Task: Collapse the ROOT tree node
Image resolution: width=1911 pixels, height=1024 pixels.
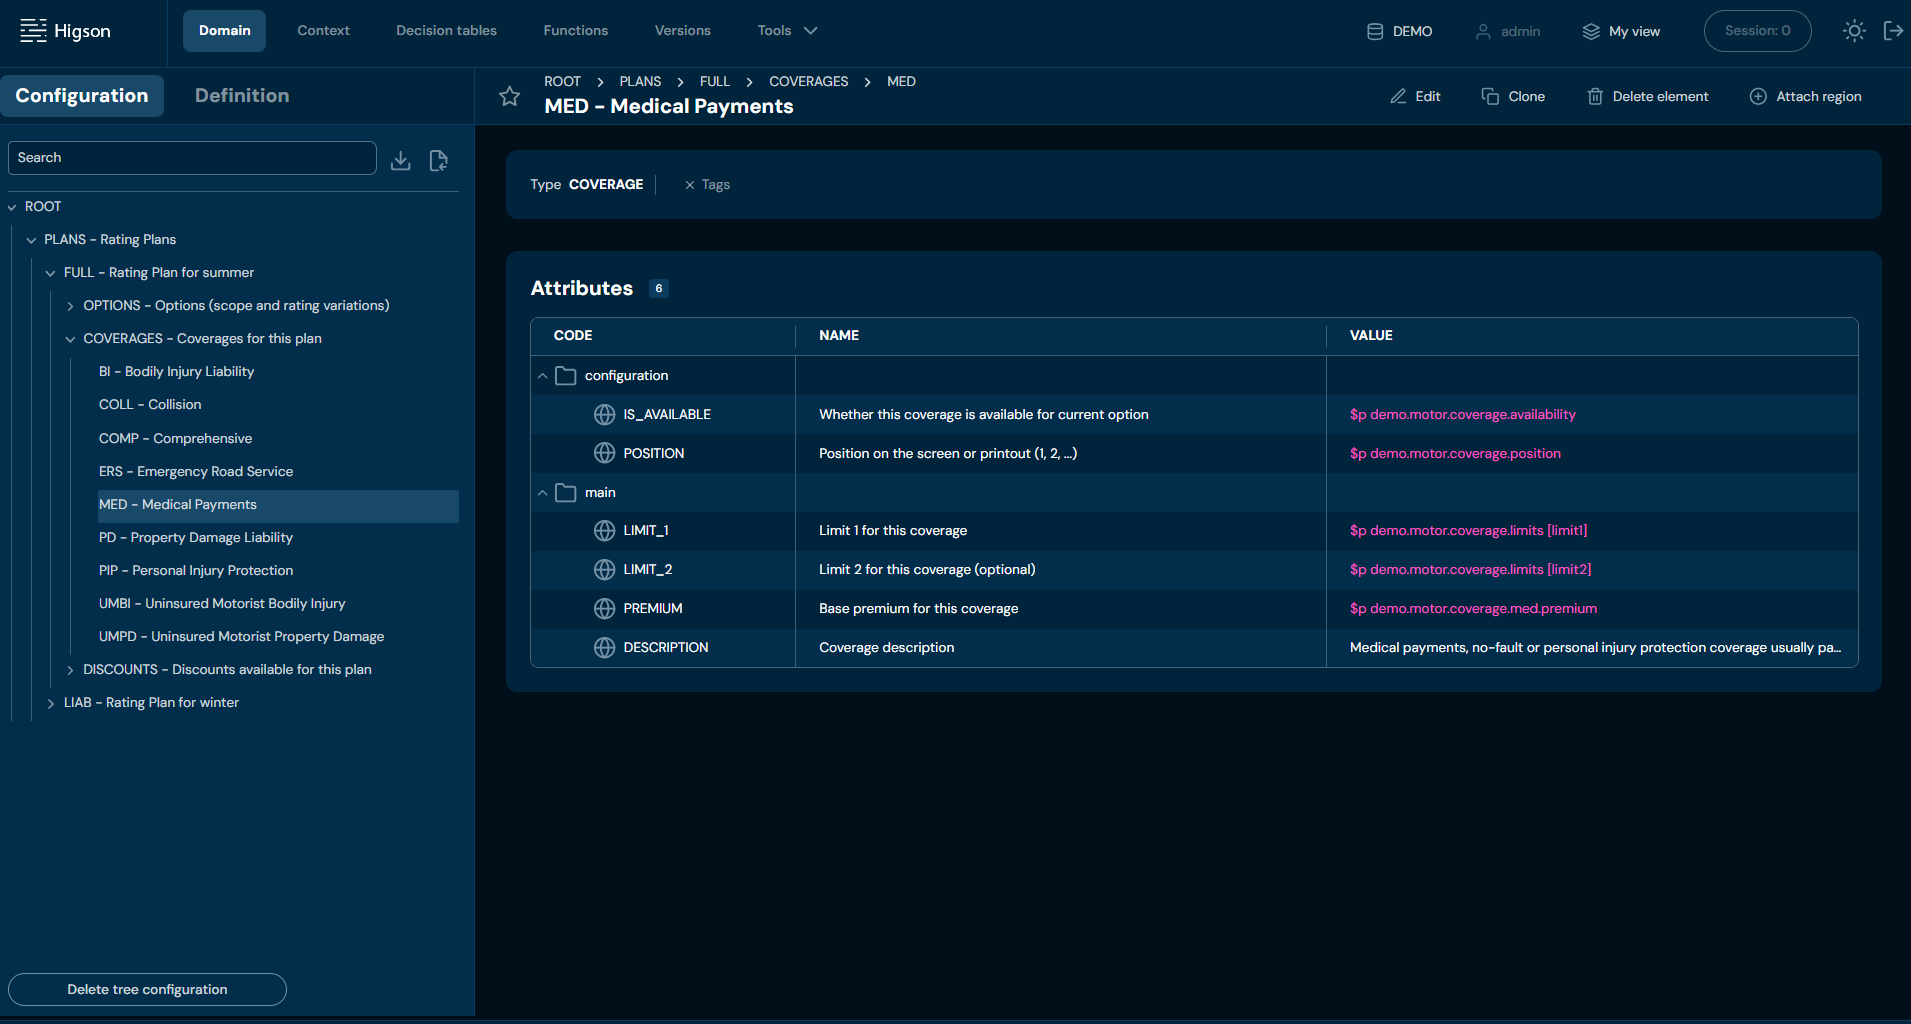Action: (x=12, y=207)
